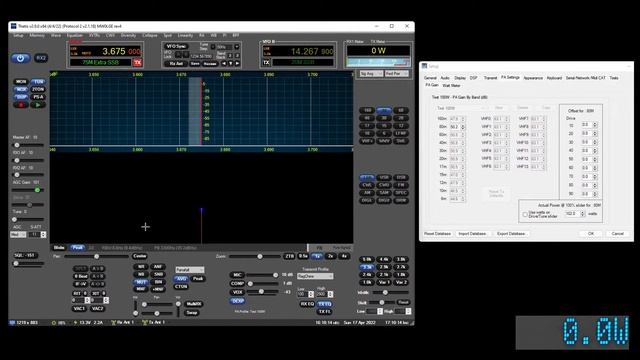Switch to Appearance tab in Setup window

click(x=533, y=78)
